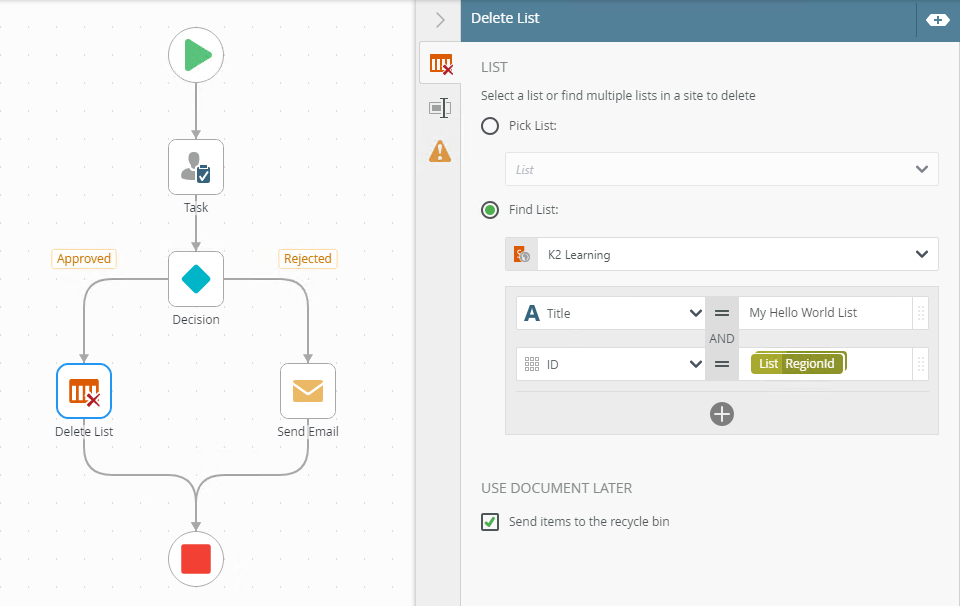
Task: Select the Delete List step icon
Action: pos(84,391)
